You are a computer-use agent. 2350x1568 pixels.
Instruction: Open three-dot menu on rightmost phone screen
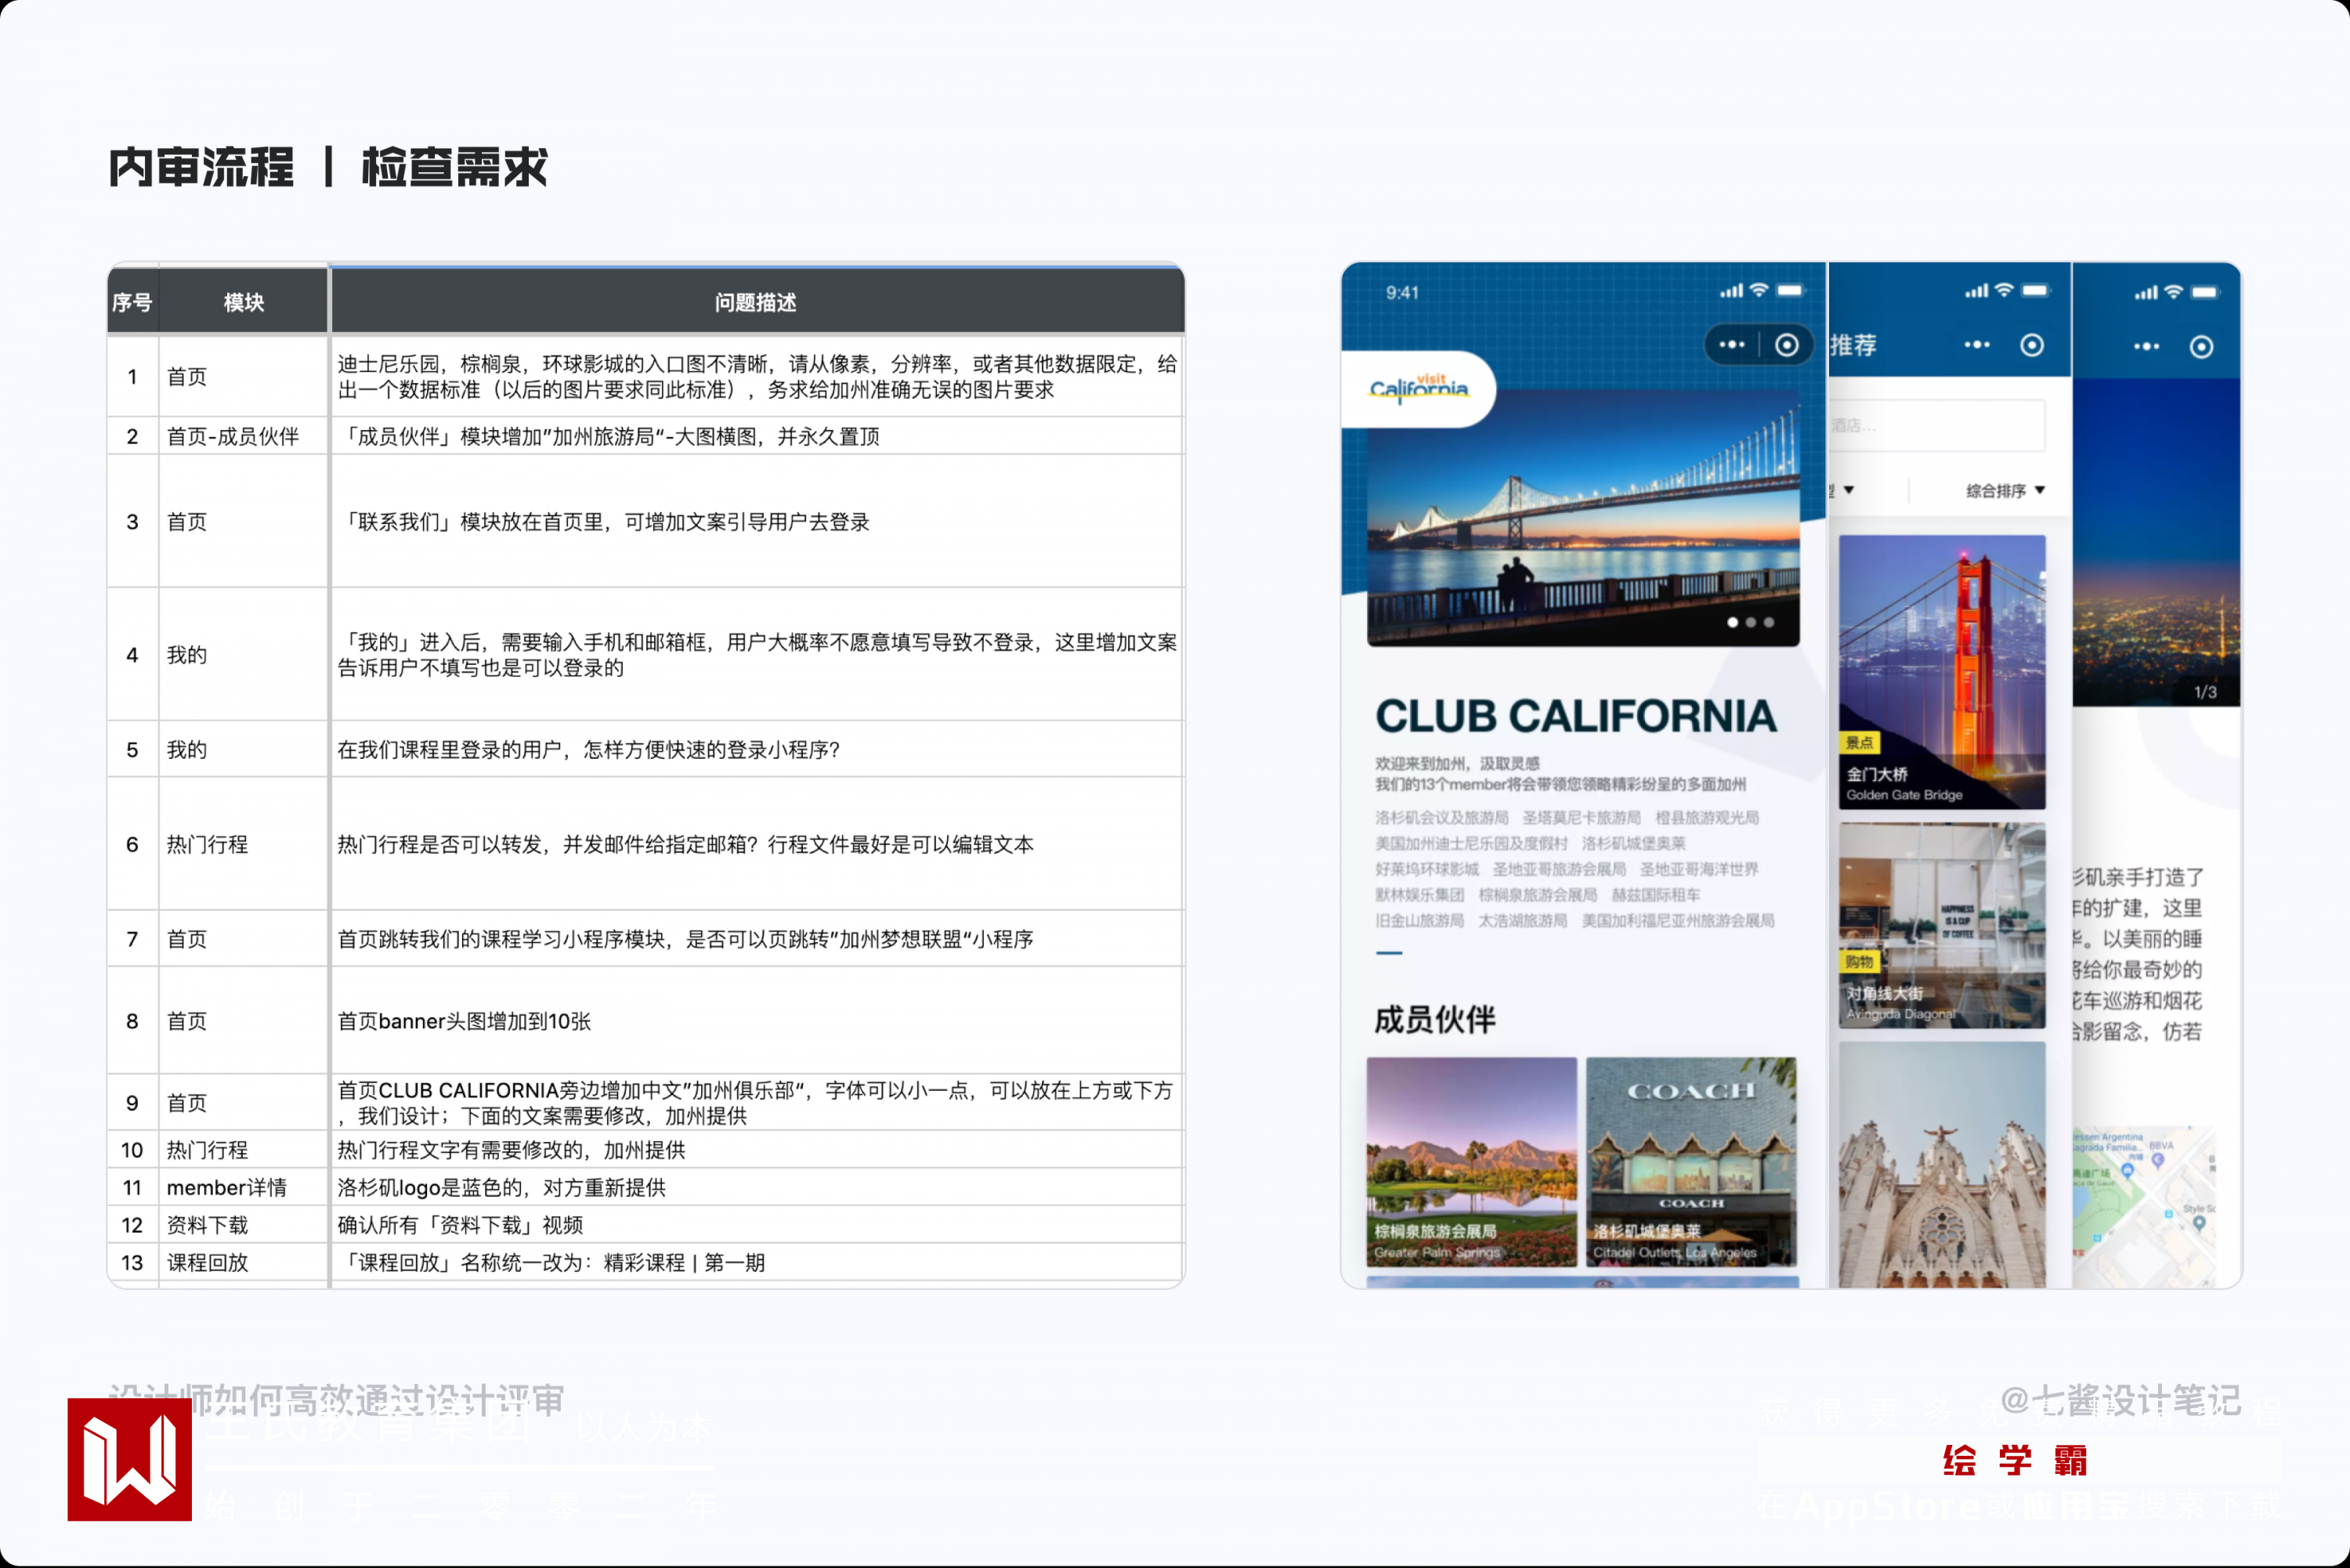(2146, 347)
